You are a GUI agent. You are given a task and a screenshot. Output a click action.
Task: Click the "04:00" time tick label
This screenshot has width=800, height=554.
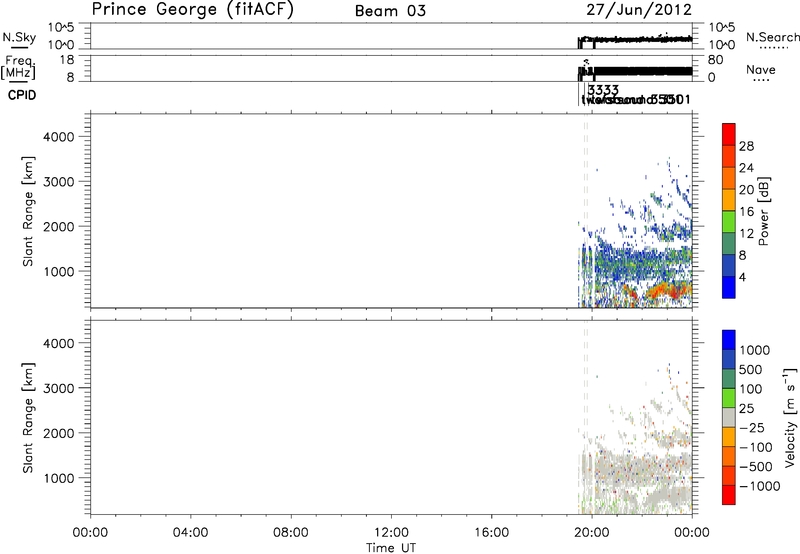(190, 533)
